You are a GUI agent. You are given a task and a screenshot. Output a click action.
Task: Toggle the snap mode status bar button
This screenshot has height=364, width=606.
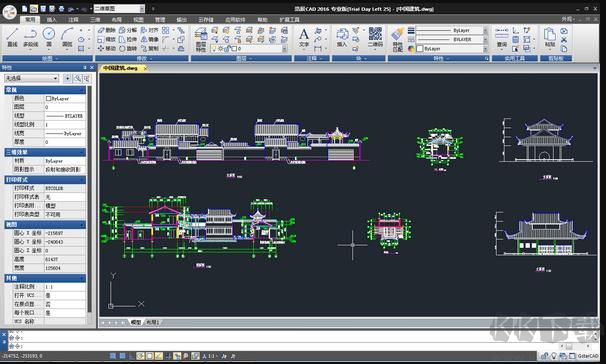[113, 356]
